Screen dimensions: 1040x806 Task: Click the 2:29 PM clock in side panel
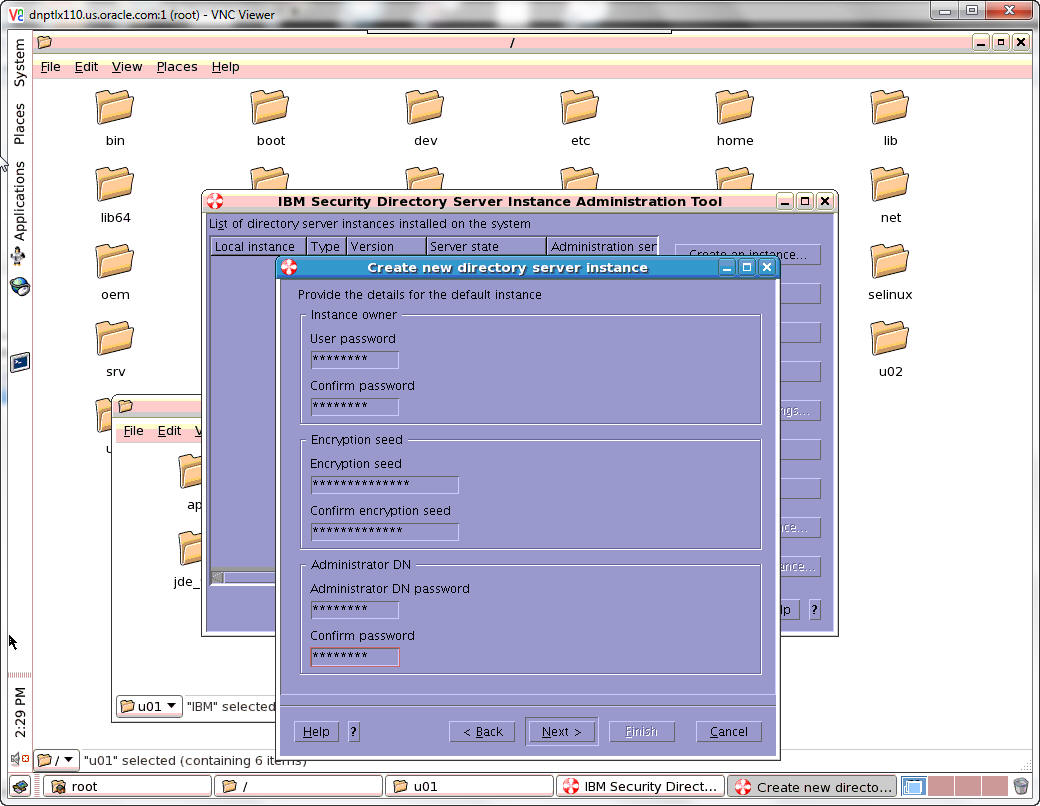pyautogui.click(x=20, y=712)
